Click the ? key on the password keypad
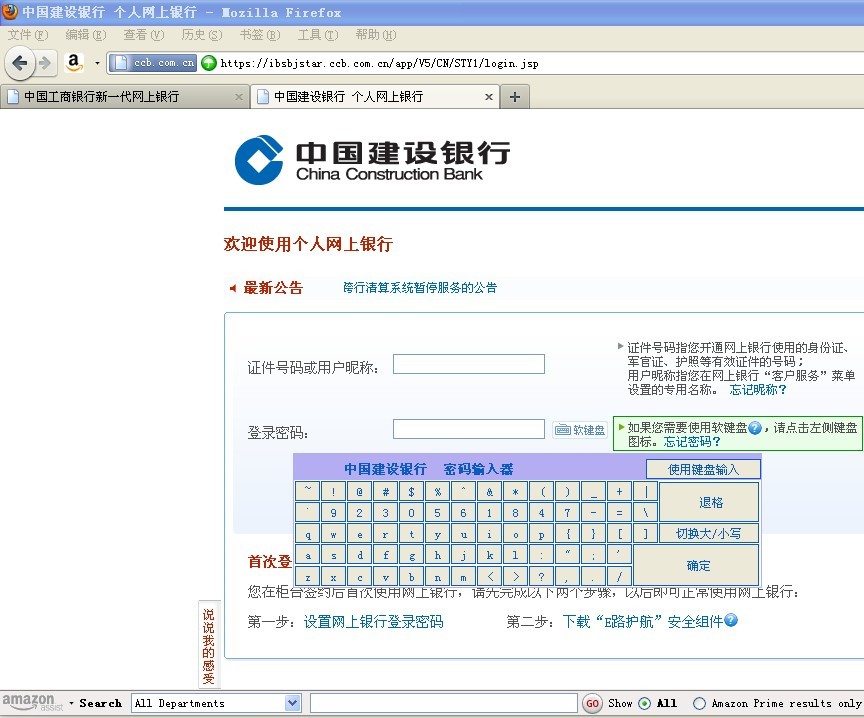Screen dimensions: 864x718 [542, 576]
